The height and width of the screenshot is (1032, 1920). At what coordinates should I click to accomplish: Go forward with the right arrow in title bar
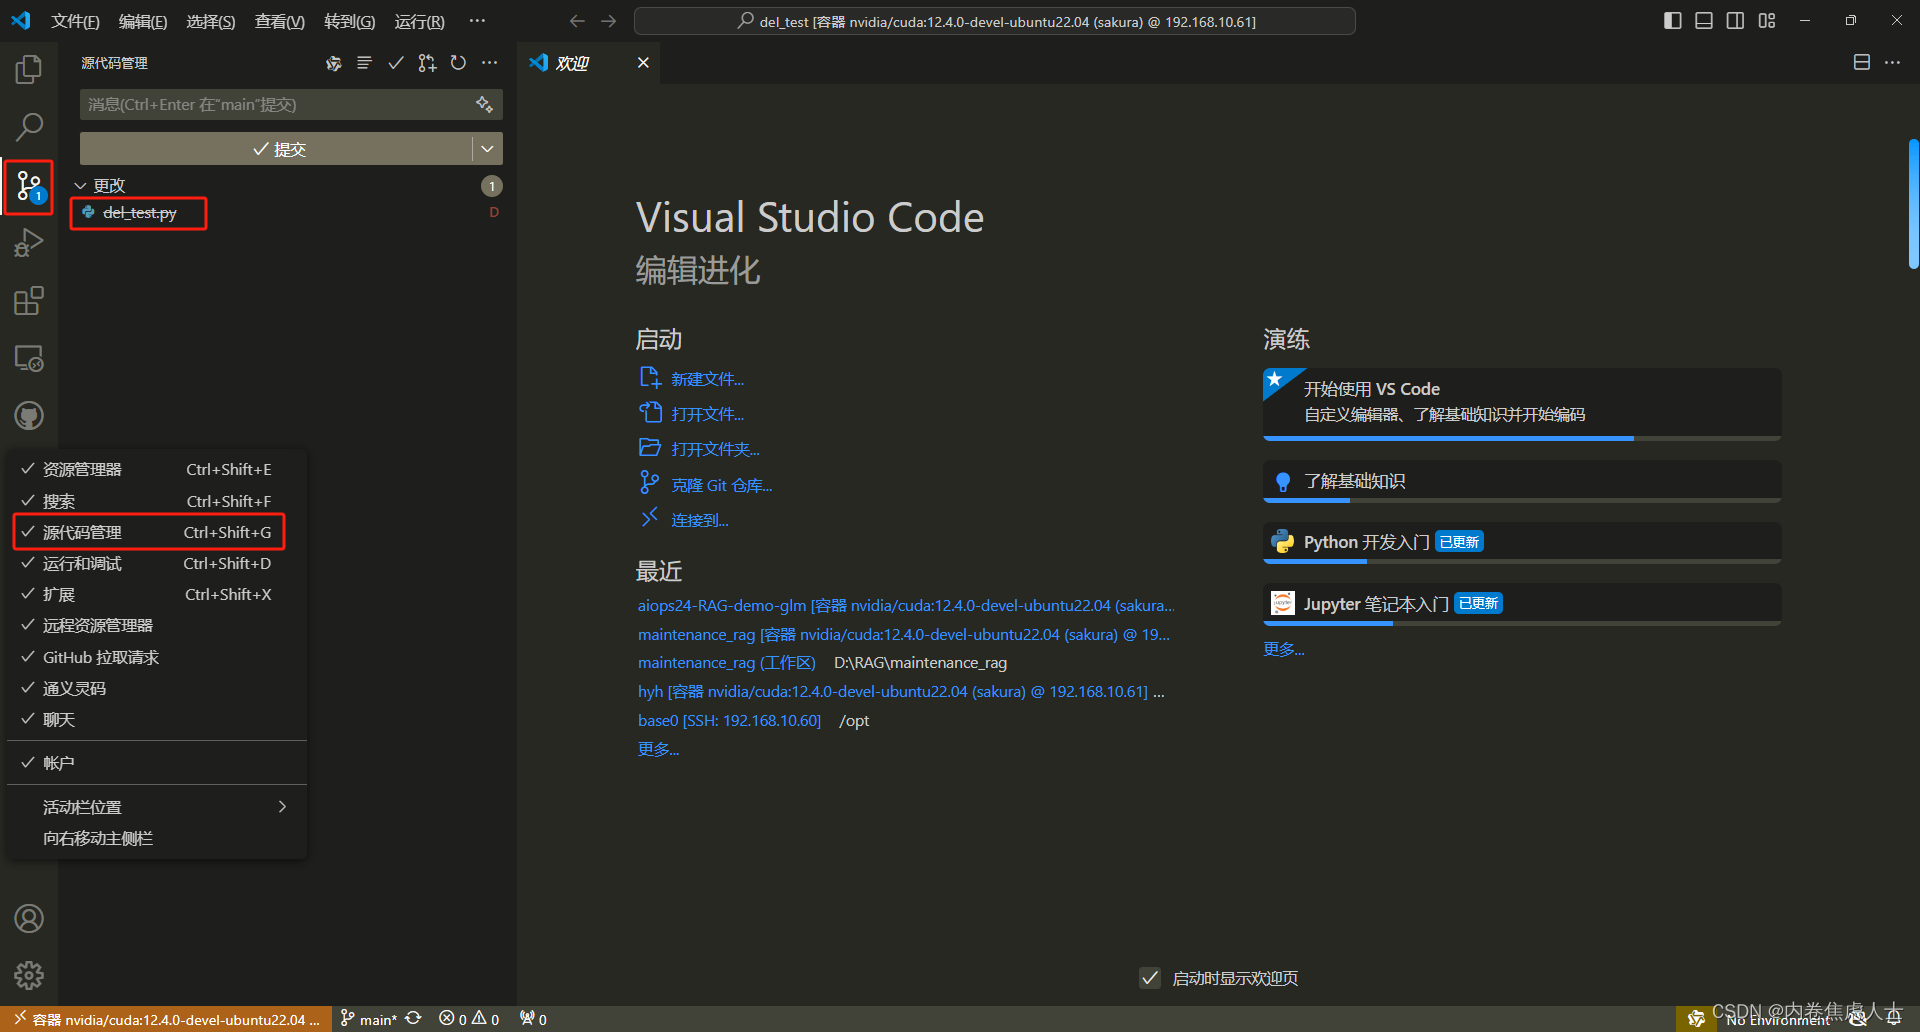tap(608, 21)
